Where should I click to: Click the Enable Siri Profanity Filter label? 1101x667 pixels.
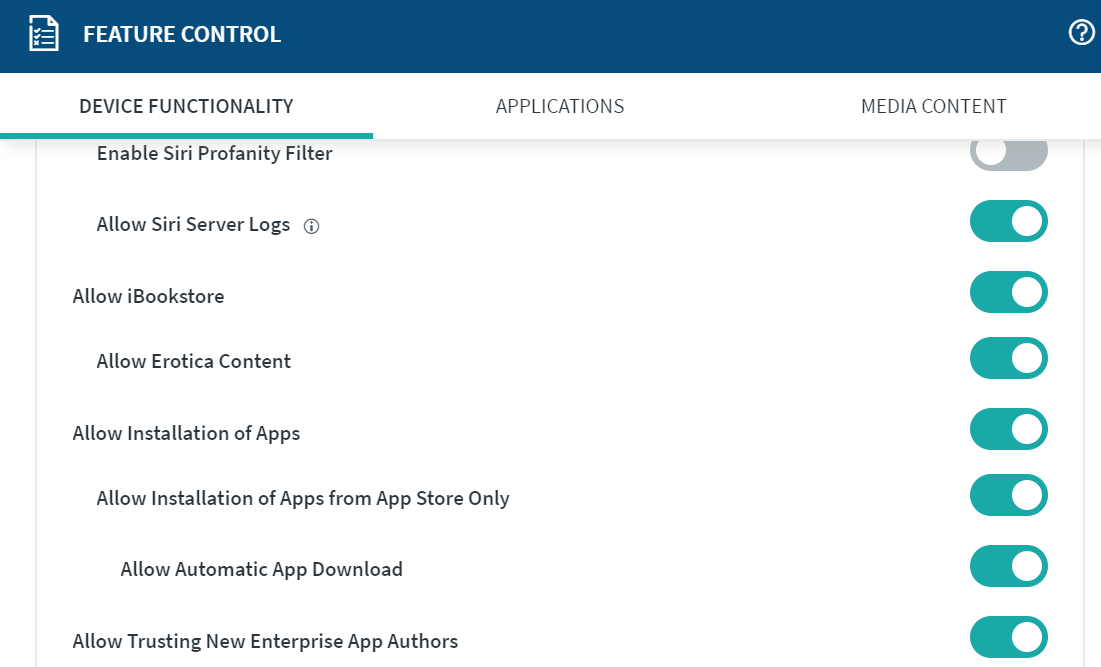click(214, 153)
